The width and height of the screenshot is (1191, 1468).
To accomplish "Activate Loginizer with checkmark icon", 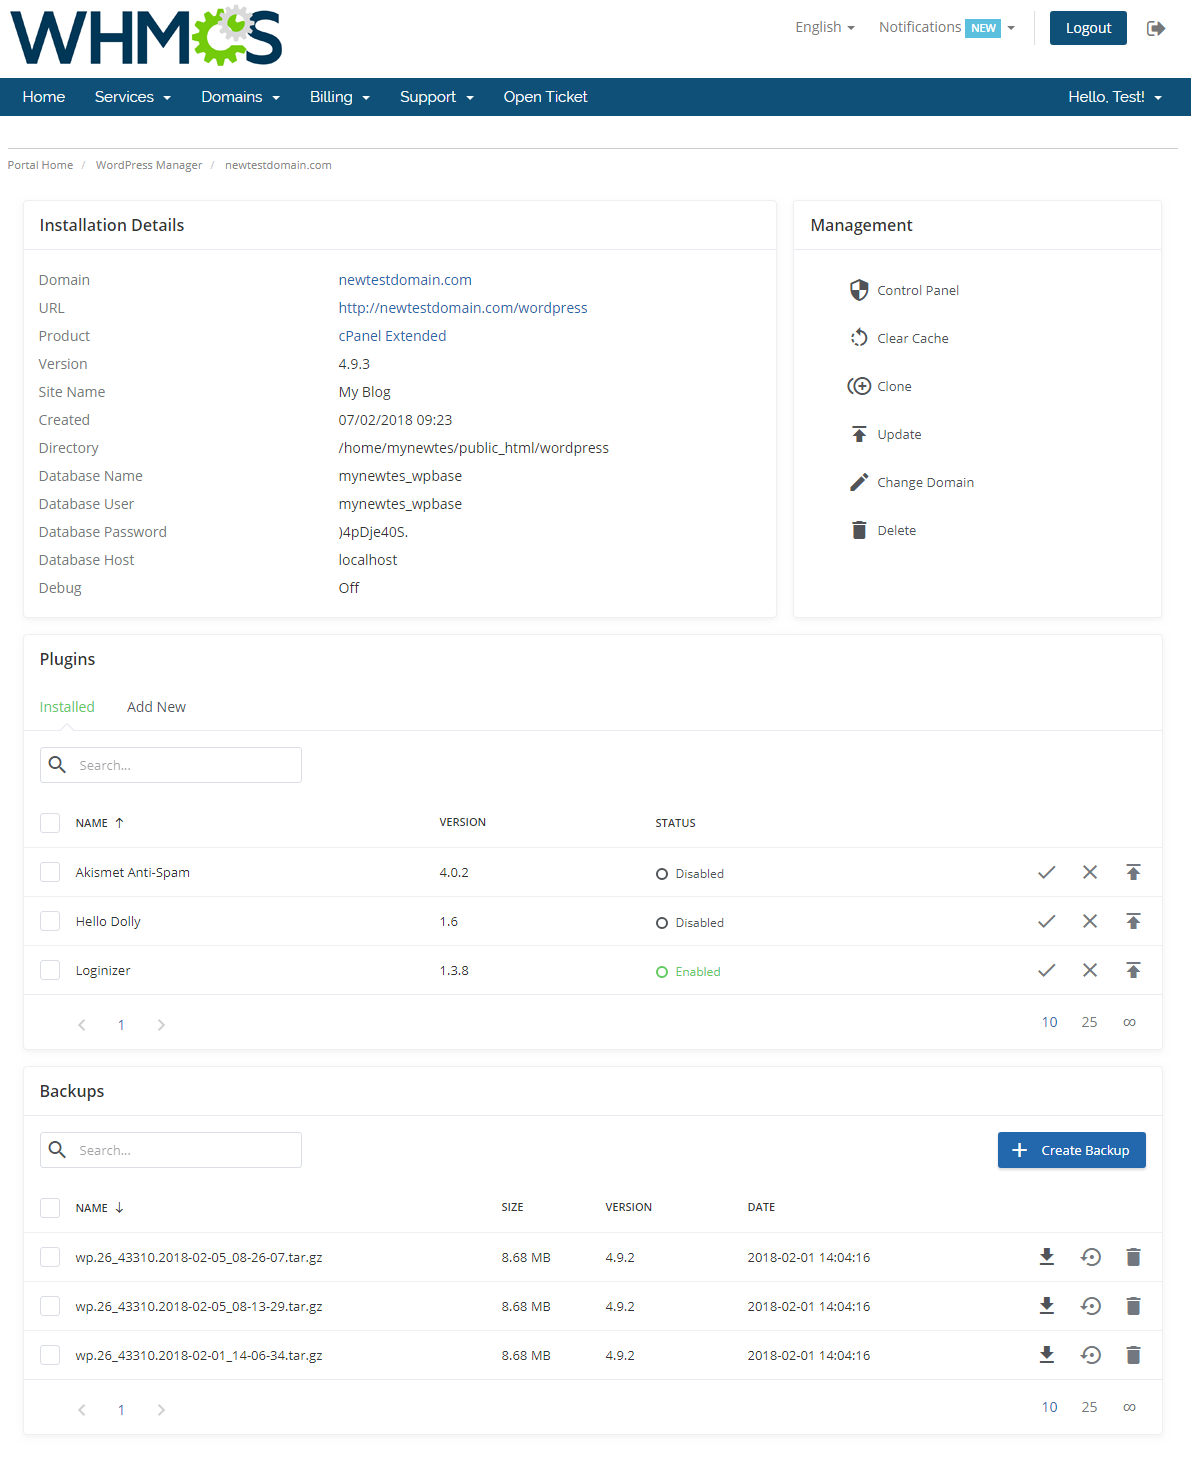I will point(1046,970).
